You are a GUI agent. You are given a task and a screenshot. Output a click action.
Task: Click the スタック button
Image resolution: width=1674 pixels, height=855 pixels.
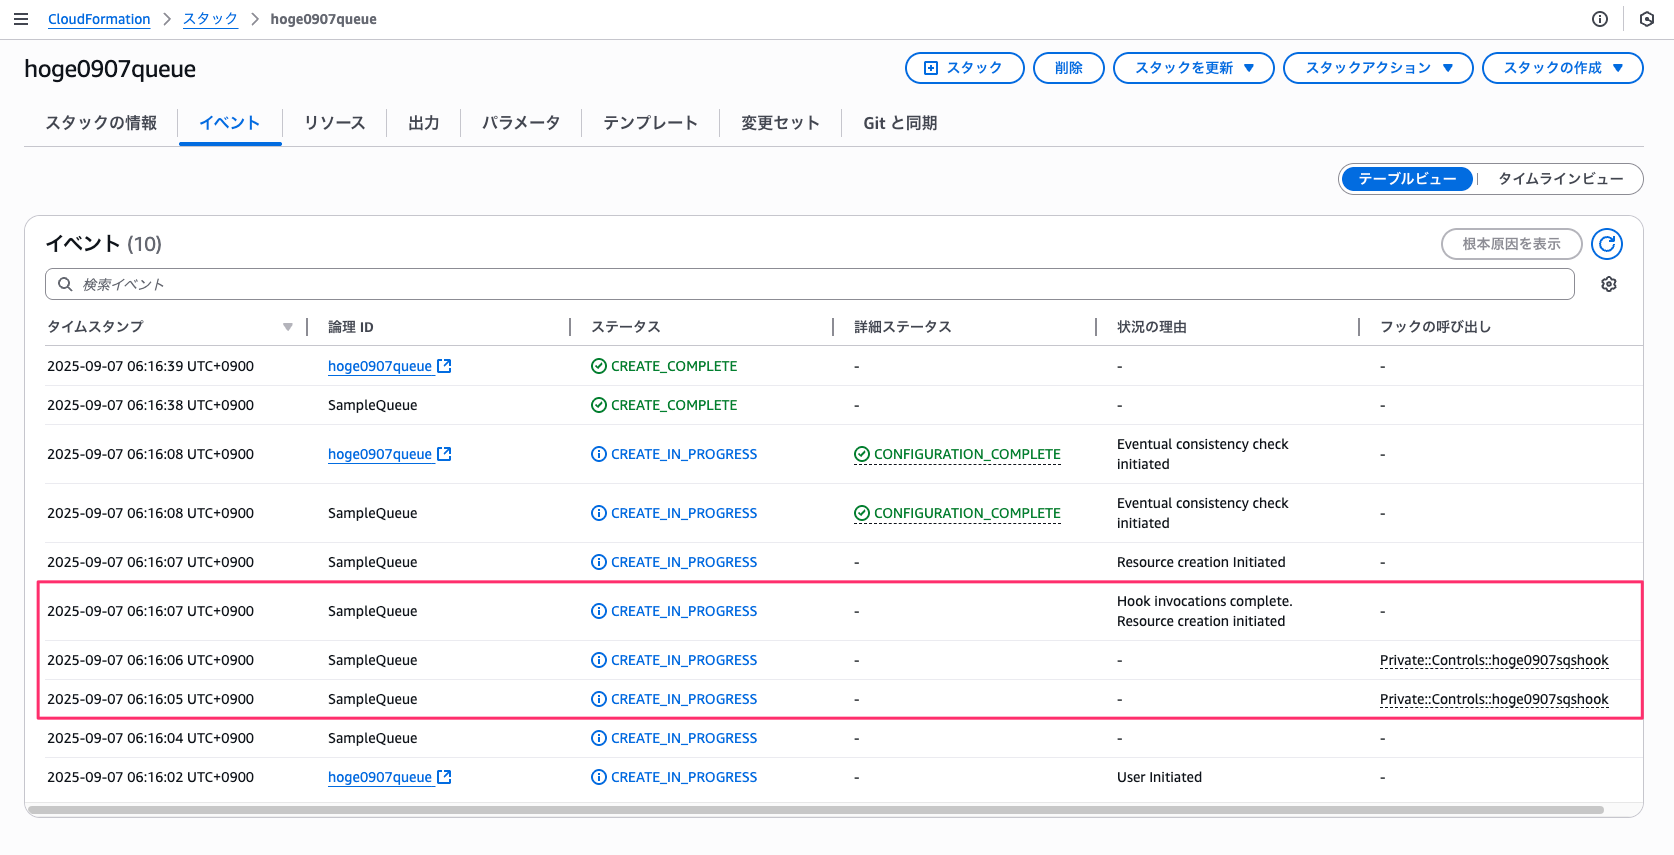(964, 68)
